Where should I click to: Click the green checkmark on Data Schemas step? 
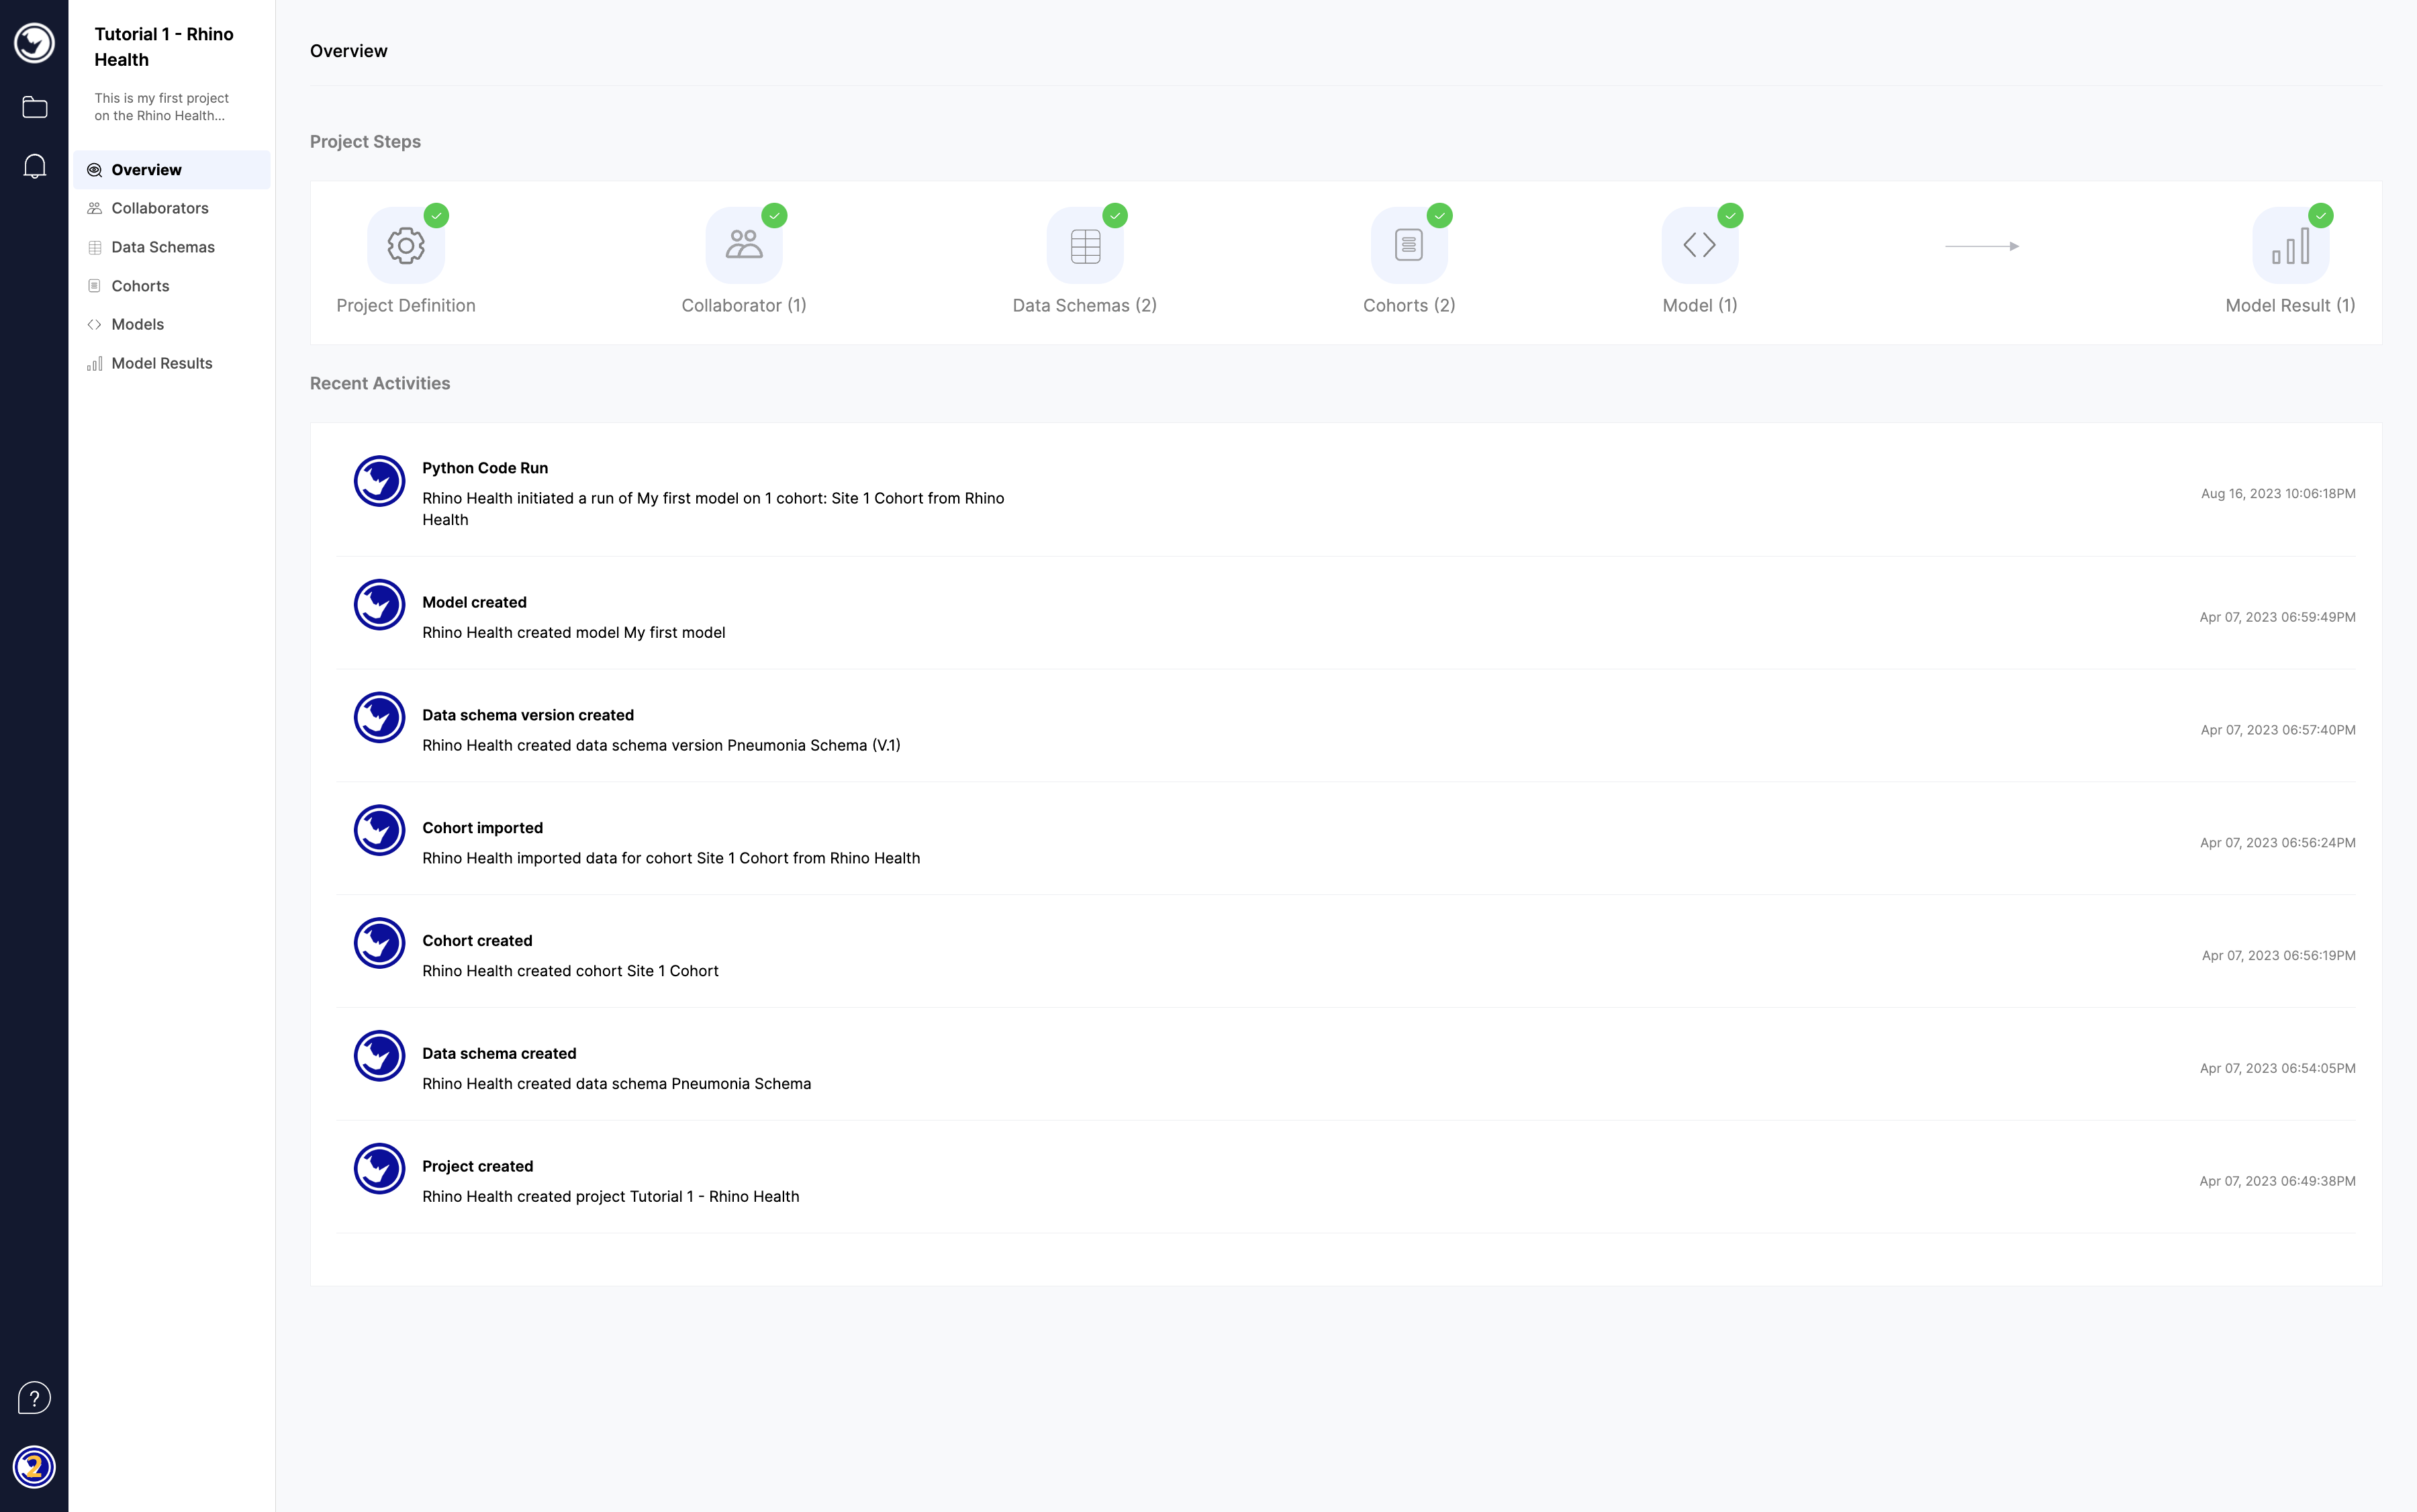click(x=1115, y=216)
